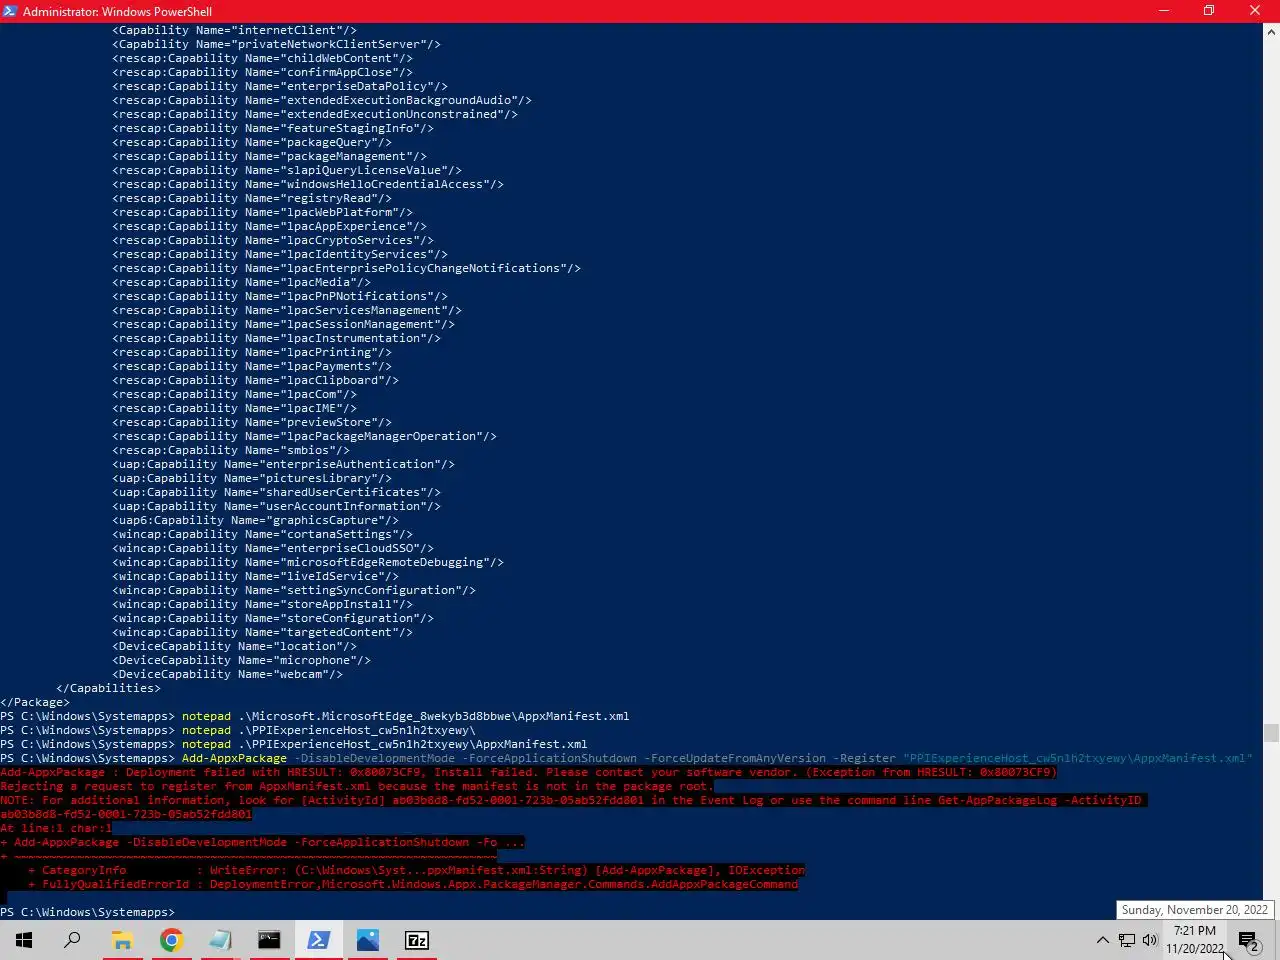Click the rescap line 'smbios'
The height and width of the screenshot is (960, 1280).
pyautogui.click(x=231, y=450)
